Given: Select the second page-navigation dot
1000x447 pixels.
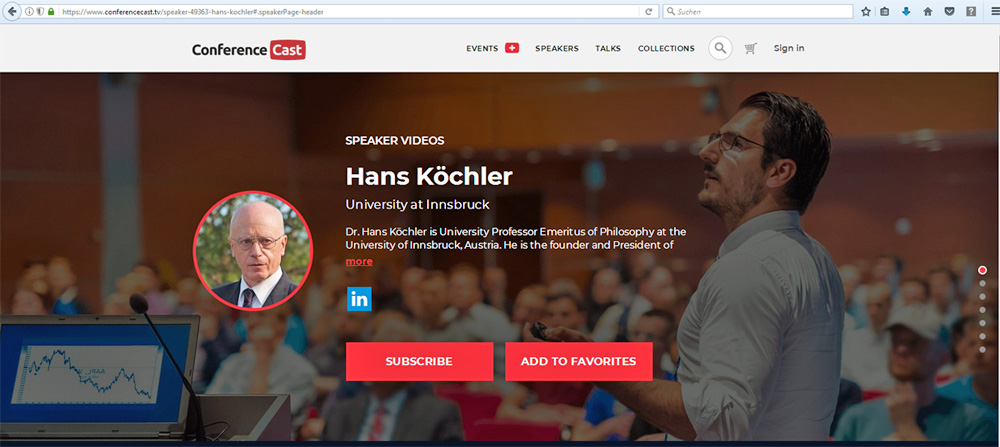Looking at the screenshot, I should click(982, 283).
